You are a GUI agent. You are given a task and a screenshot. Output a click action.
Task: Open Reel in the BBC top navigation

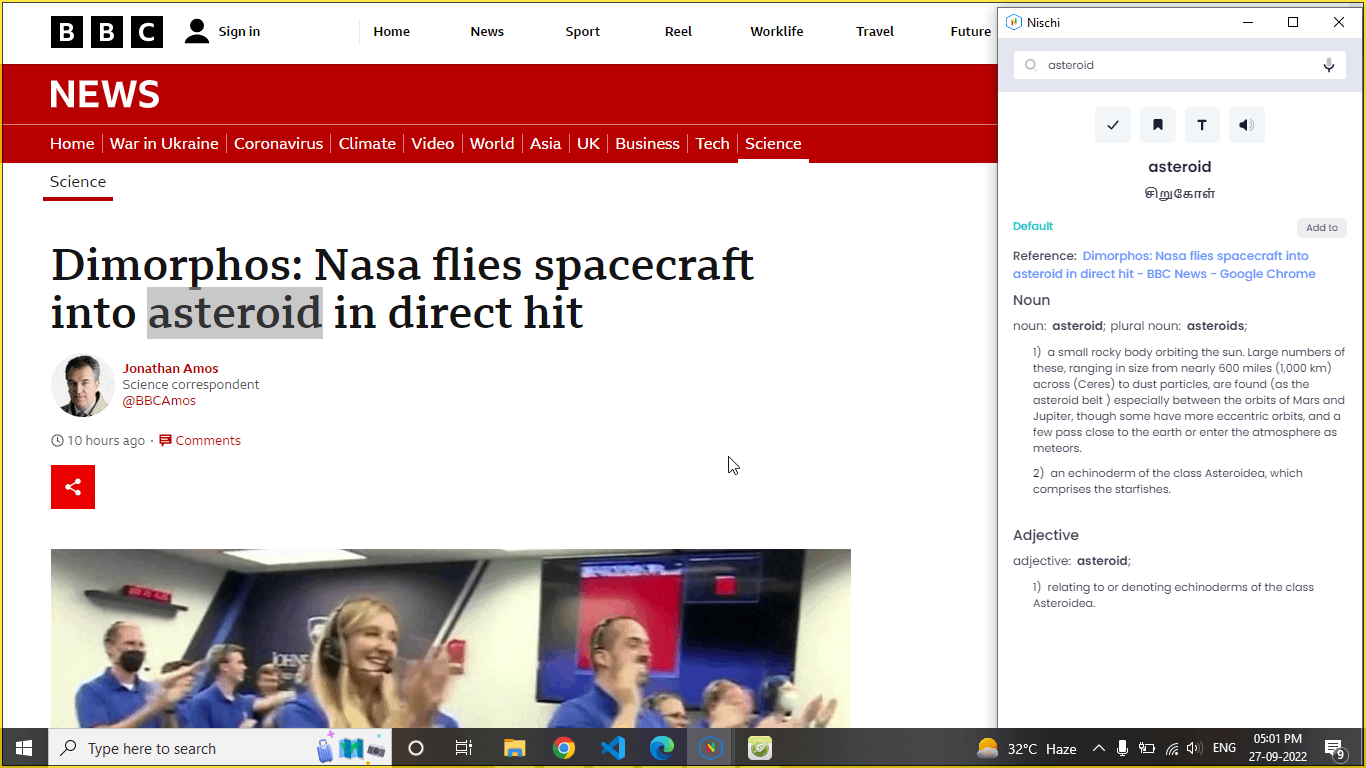678,32
